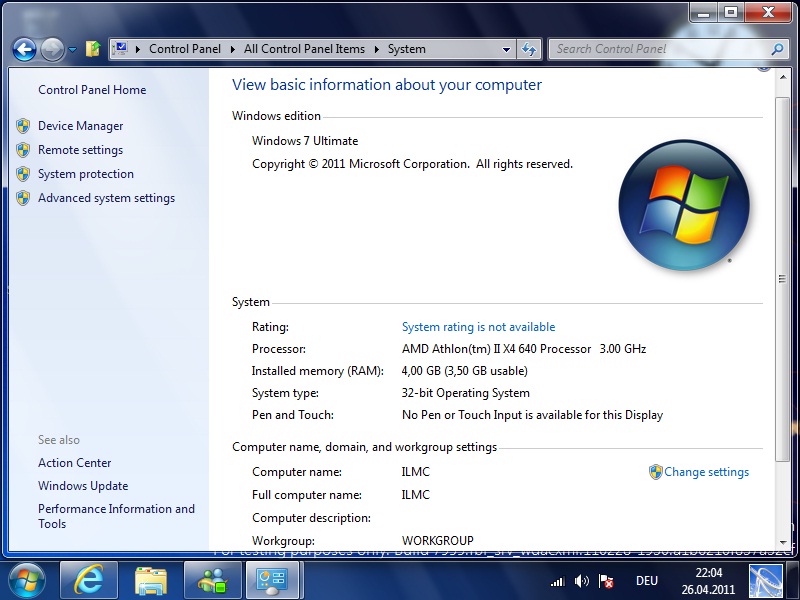The height and width of the screenshot is (600, 800).
Task: Click the ILMC value beside Full computer name
Action: pos(416,495)
